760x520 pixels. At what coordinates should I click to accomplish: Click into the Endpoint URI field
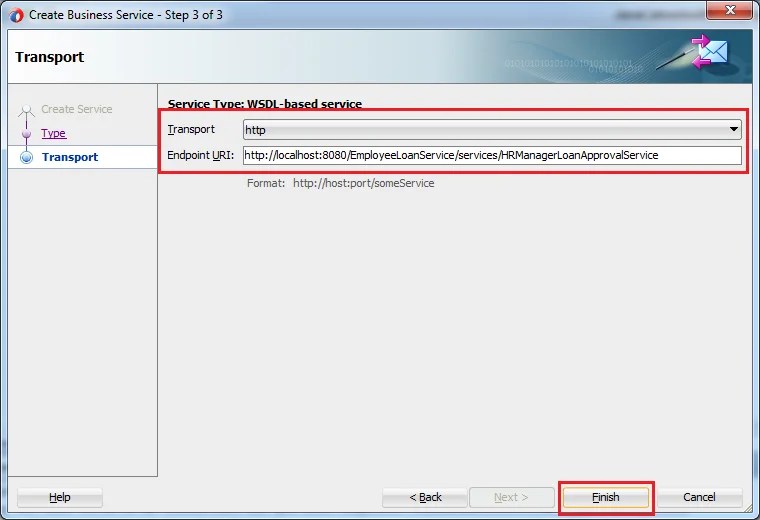pos(492,155)
